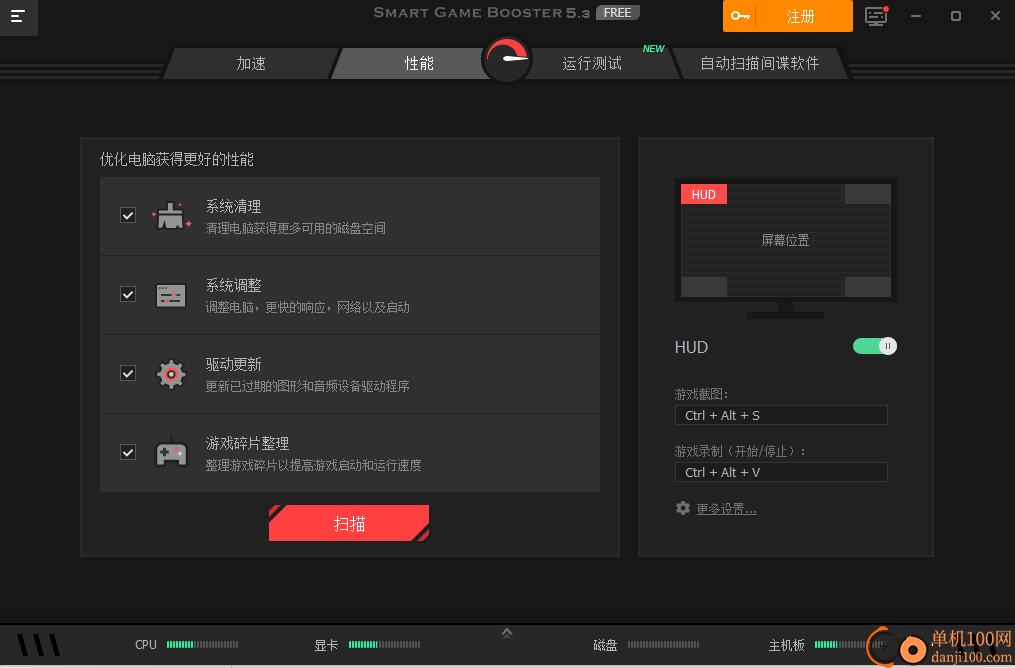The height and width of the screenshot is (668, 1015).
Task: Click the 优化电脑获得更好的性能 heading
Action: coord(177,159)
